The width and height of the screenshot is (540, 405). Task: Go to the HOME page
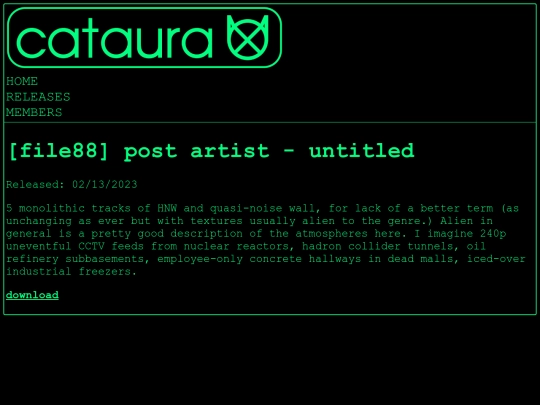point(22,81)
